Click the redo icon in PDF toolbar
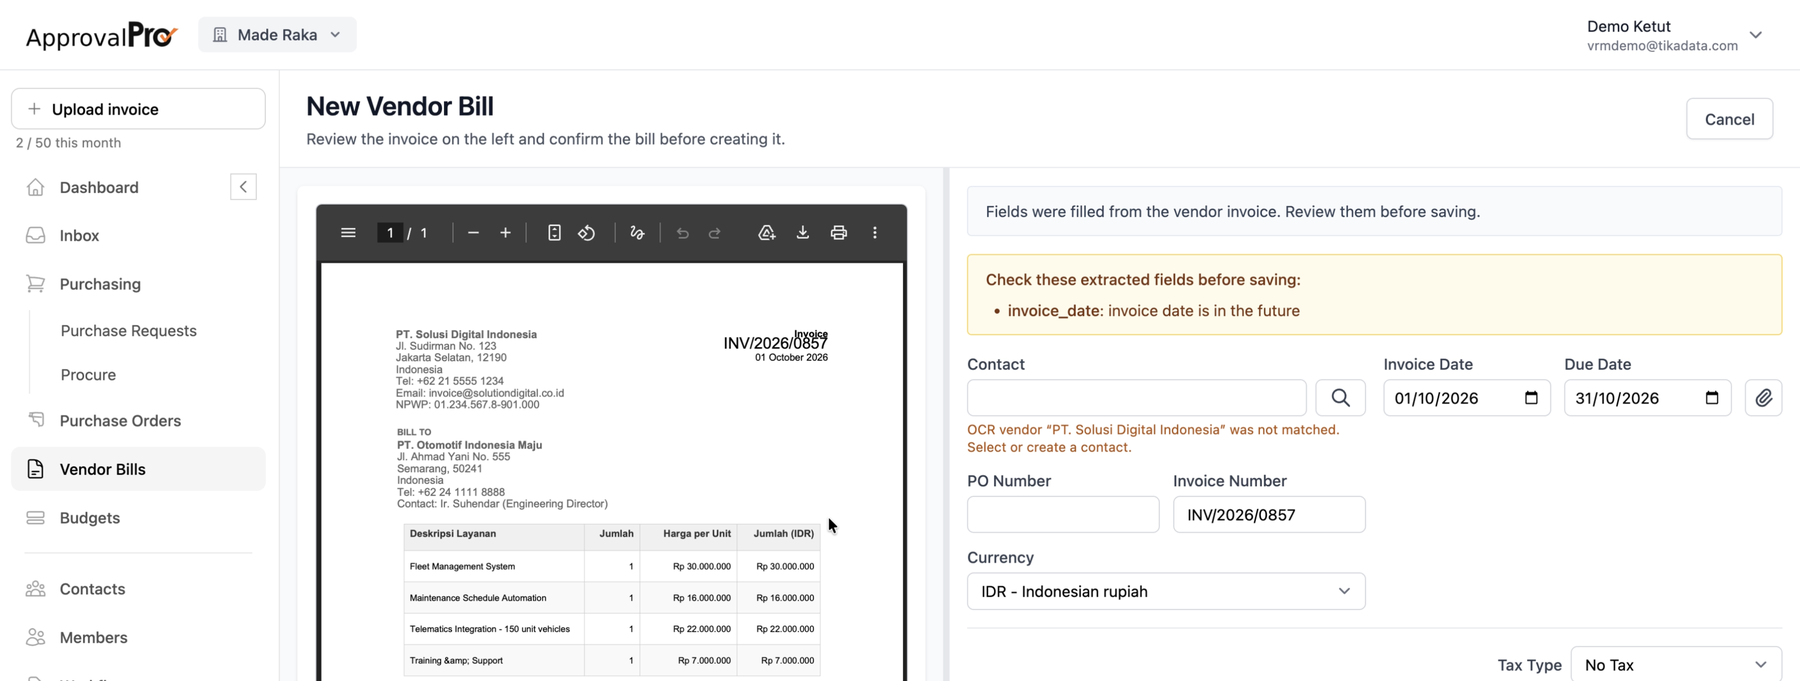The height and width of the screenshot is (681, 1800). click(x=715, y=233)
